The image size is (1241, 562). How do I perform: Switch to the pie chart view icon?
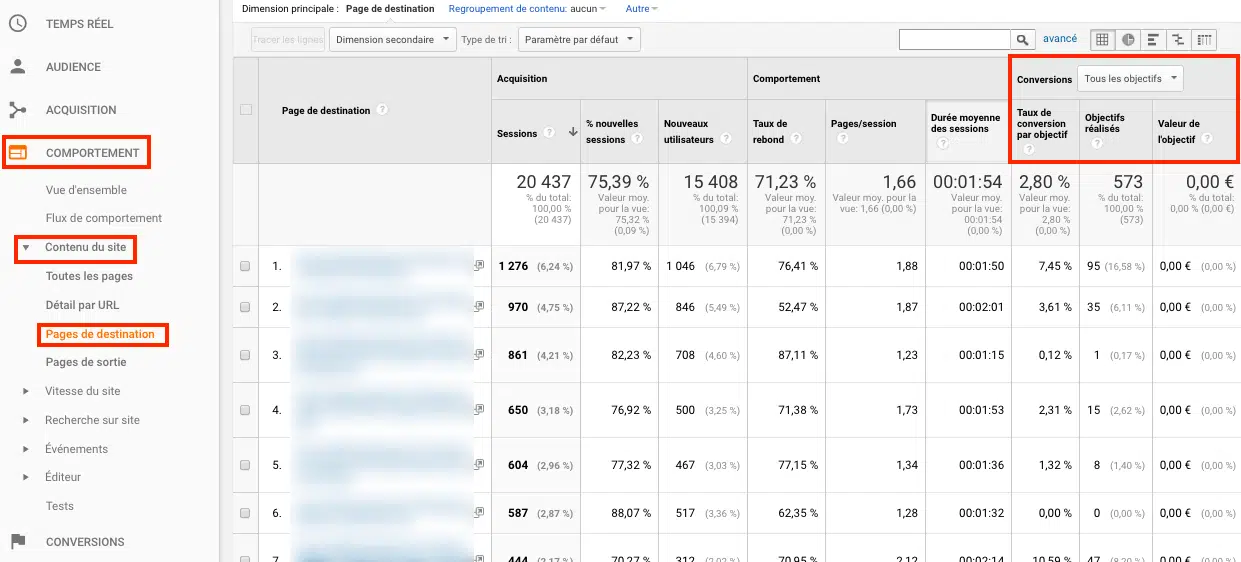(x=1128, y=40)
